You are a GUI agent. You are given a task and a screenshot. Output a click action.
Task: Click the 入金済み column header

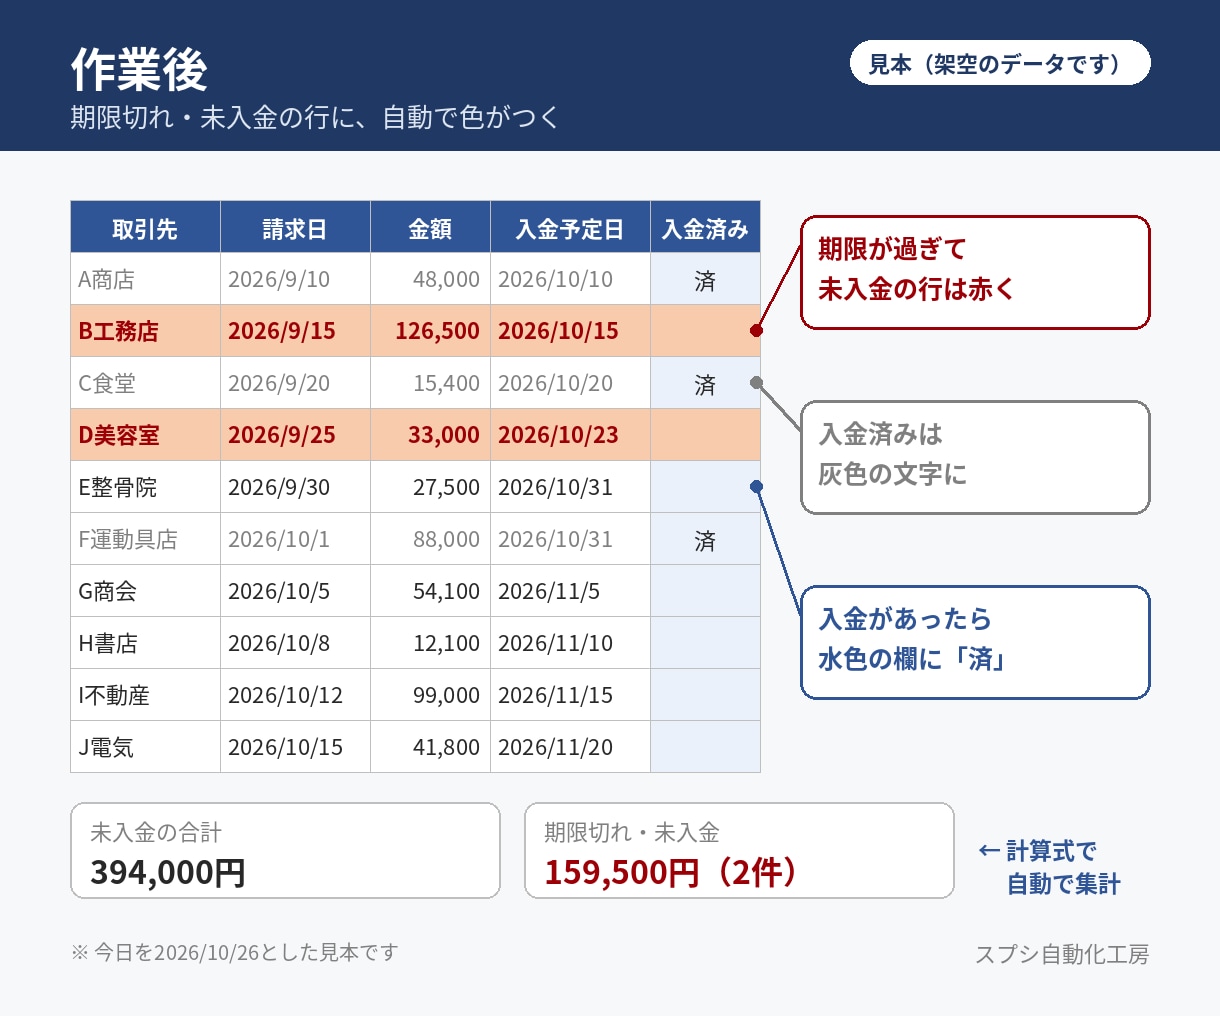coord(705,227)
